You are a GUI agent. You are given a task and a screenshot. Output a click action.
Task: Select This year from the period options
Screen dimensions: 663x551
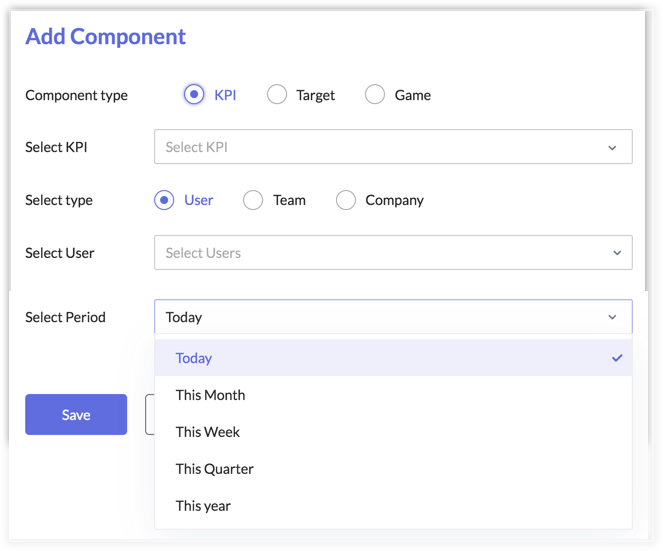tap(203, 506)
